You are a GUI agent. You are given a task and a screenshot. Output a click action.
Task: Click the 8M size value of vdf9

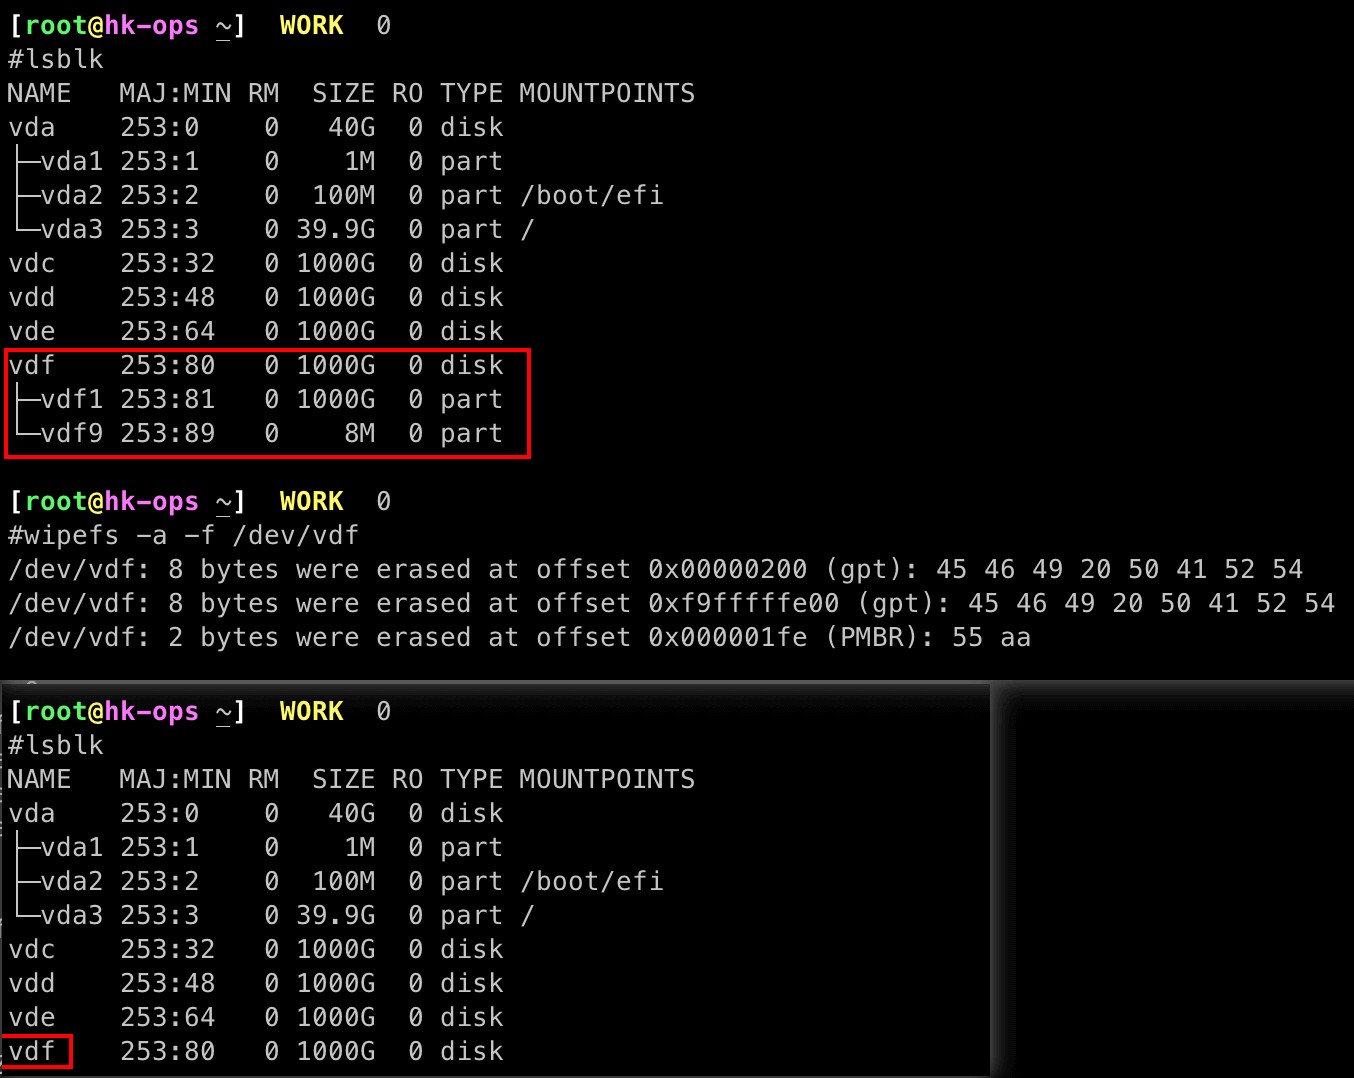[359, 434]
